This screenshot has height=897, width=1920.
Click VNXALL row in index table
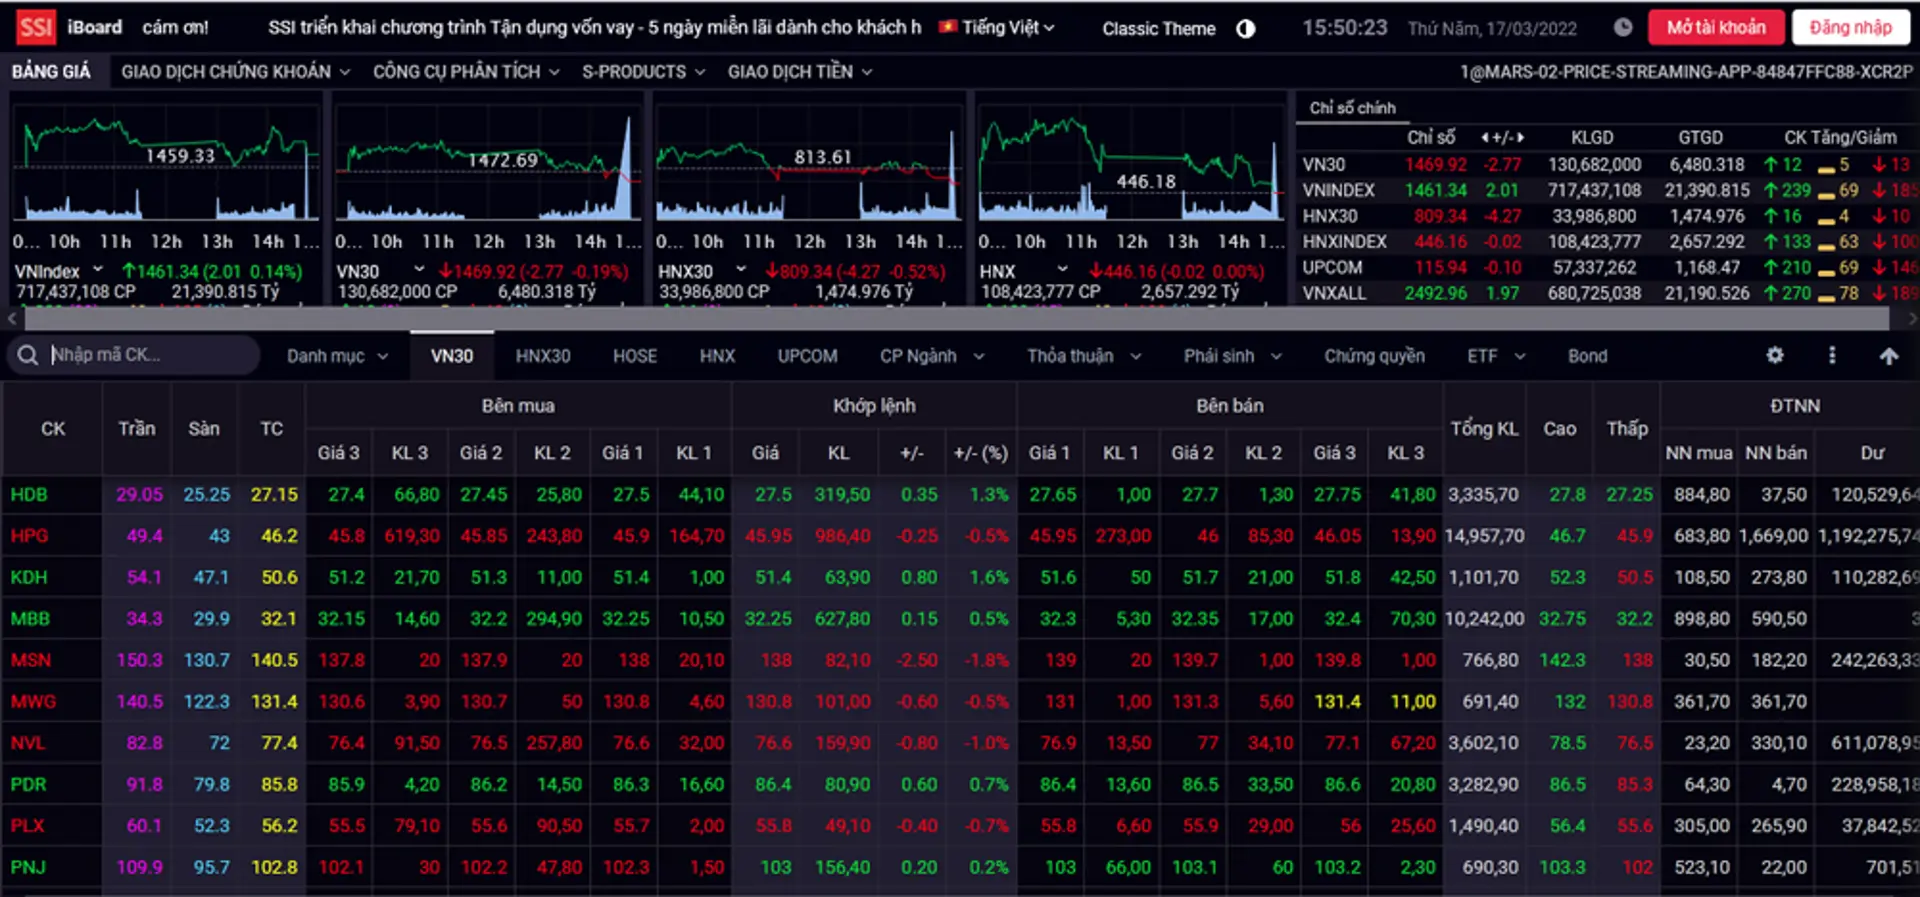1608,293
